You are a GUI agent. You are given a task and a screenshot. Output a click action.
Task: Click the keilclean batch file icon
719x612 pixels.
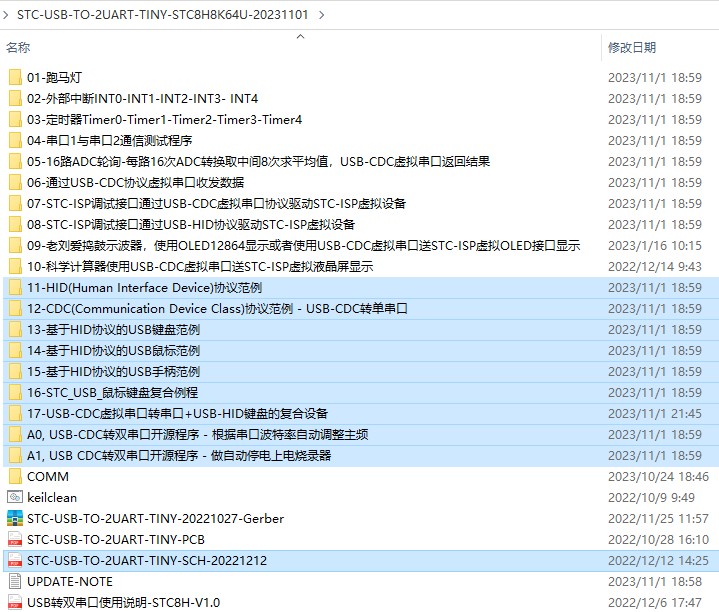[15, 497]
